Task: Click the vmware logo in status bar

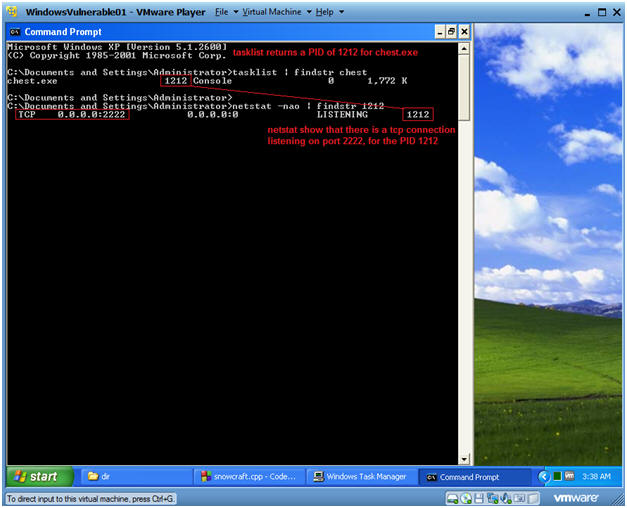Action: coord(576,498)
